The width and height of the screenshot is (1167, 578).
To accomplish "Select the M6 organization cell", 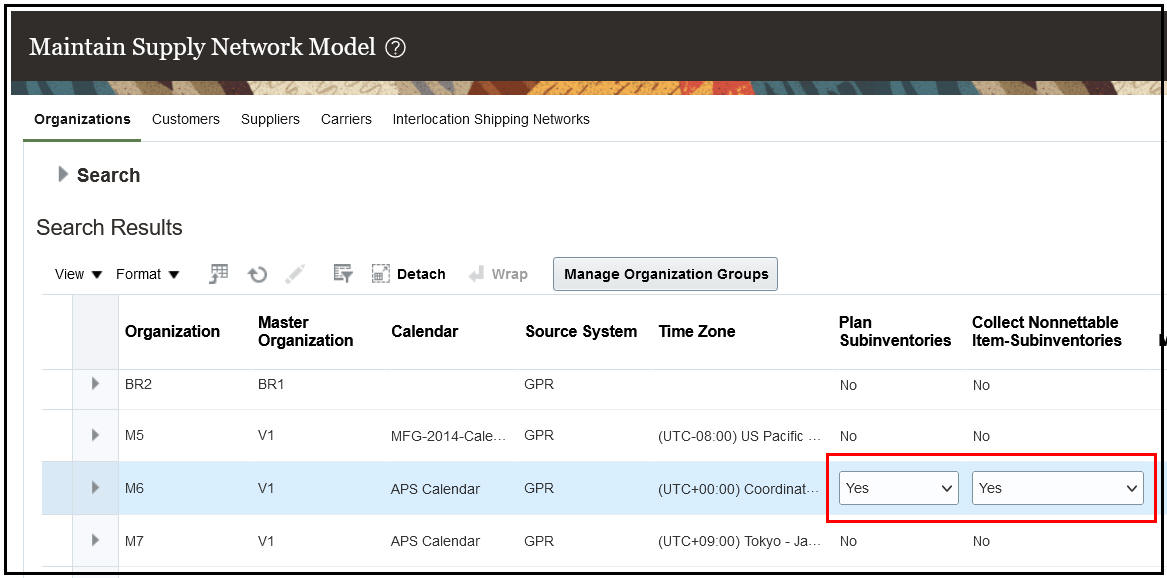I will tap(135, 489).
